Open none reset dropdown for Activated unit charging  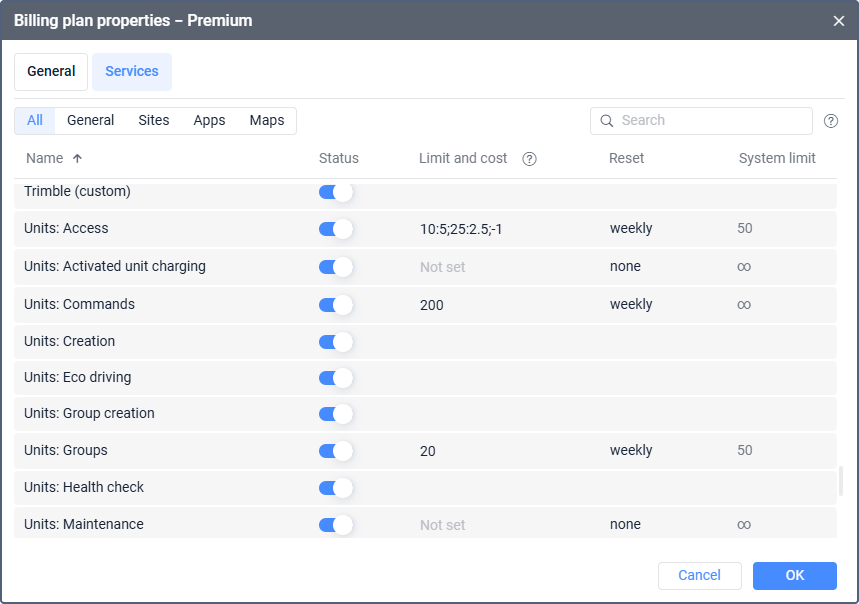tap(625, 266)
